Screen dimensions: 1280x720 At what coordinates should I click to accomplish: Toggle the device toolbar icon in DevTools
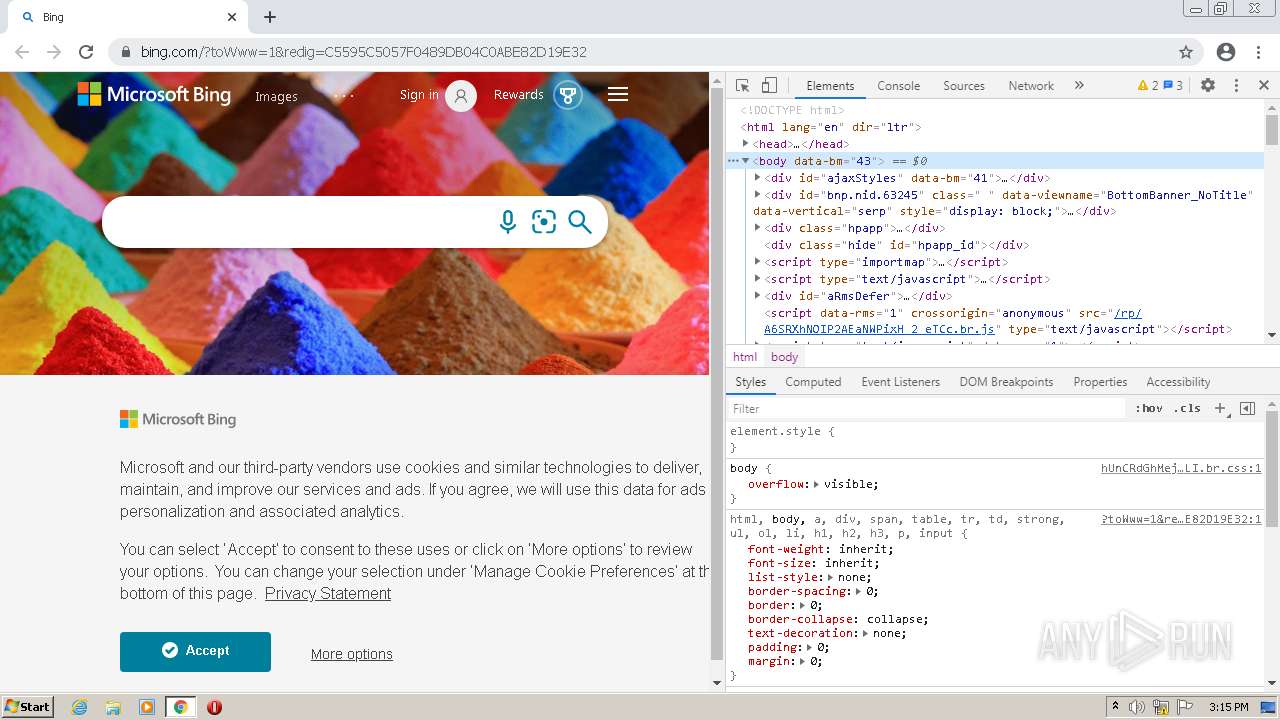click(x=769, y=86)
